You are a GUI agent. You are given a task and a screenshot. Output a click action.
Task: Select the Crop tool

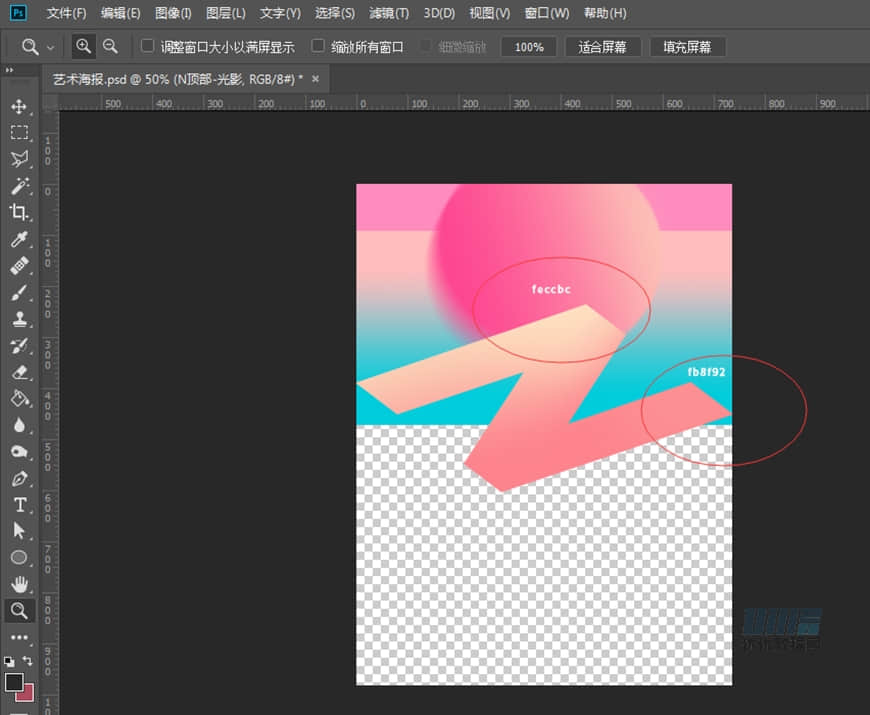tap(19, 212)
